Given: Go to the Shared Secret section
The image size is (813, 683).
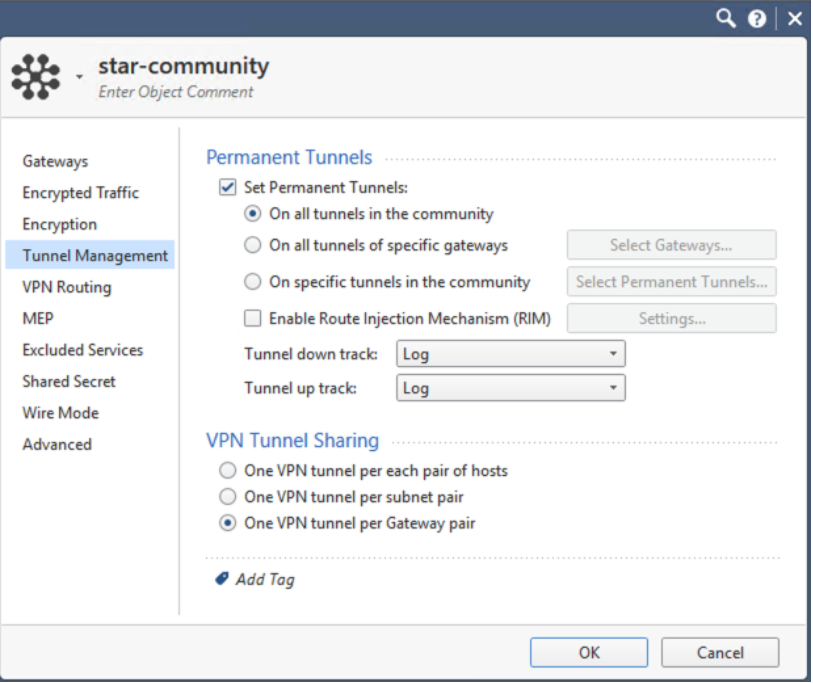Looking at the screenshot, I should coord(69,381).
